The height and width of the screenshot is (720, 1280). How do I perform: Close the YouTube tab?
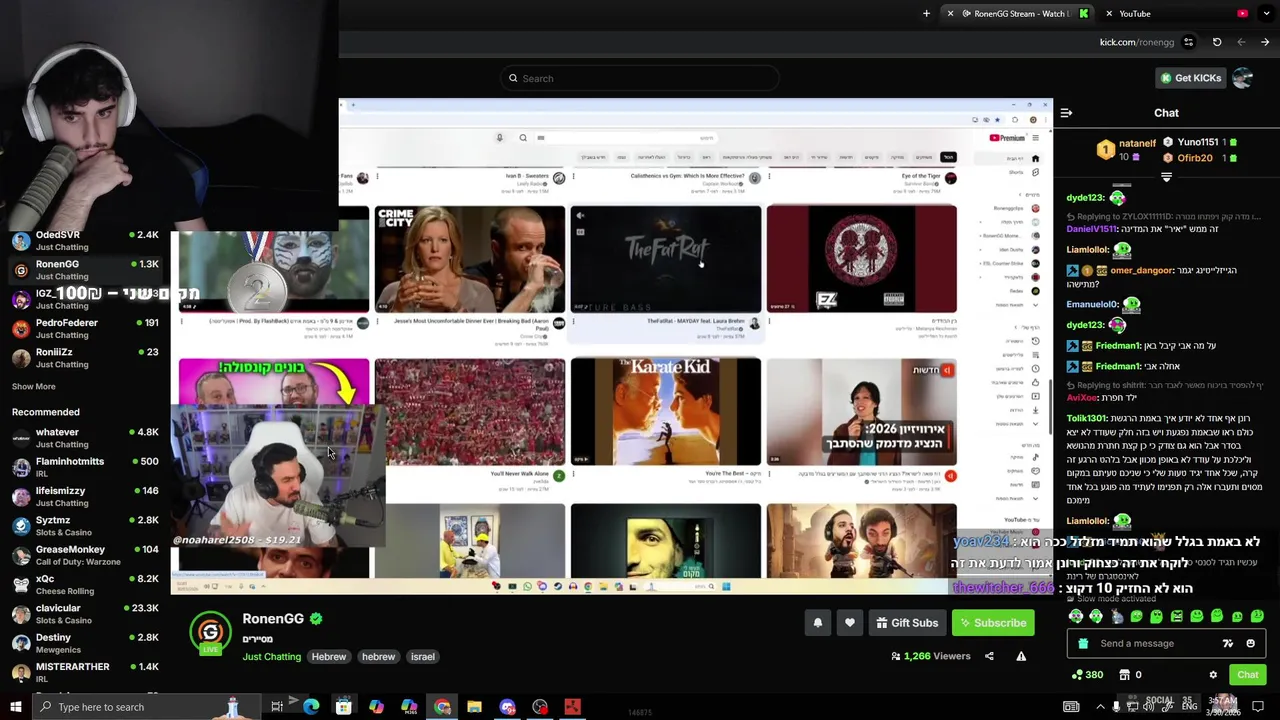coord(1108,14)
